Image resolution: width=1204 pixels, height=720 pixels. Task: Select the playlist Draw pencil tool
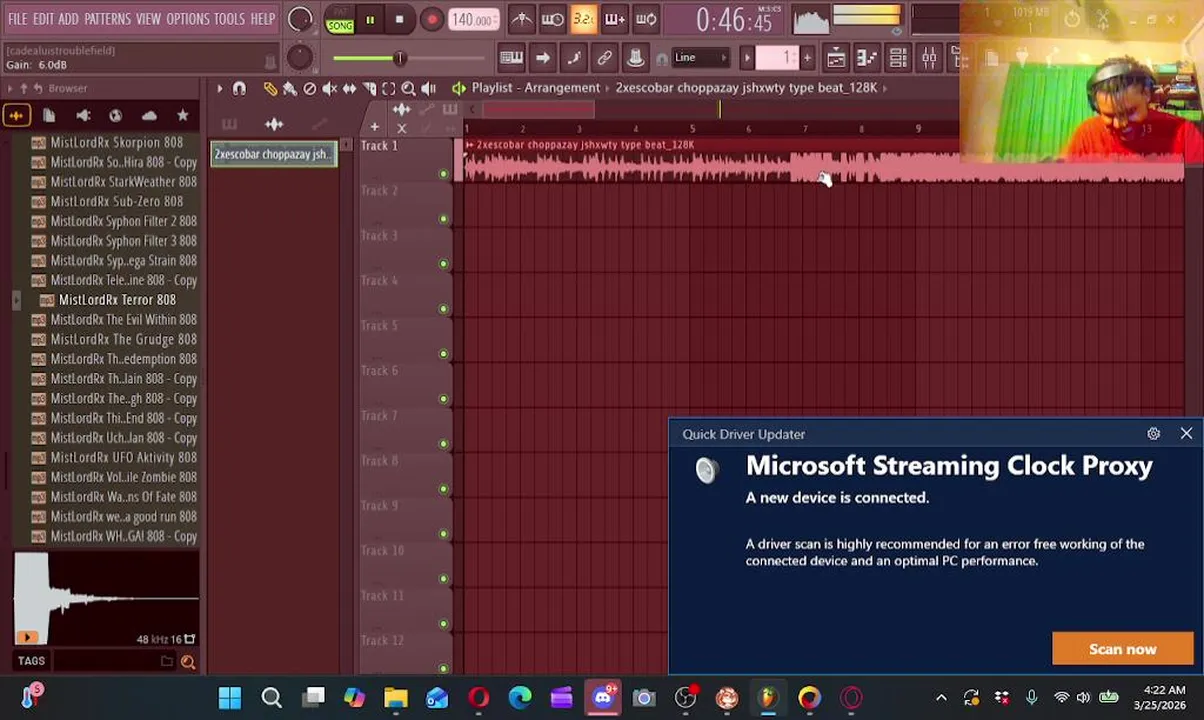pos(270,88)
